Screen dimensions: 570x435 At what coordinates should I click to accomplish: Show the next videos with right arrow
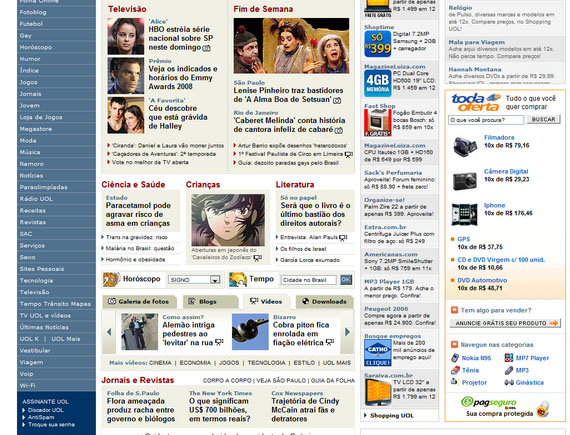point(347,332)
